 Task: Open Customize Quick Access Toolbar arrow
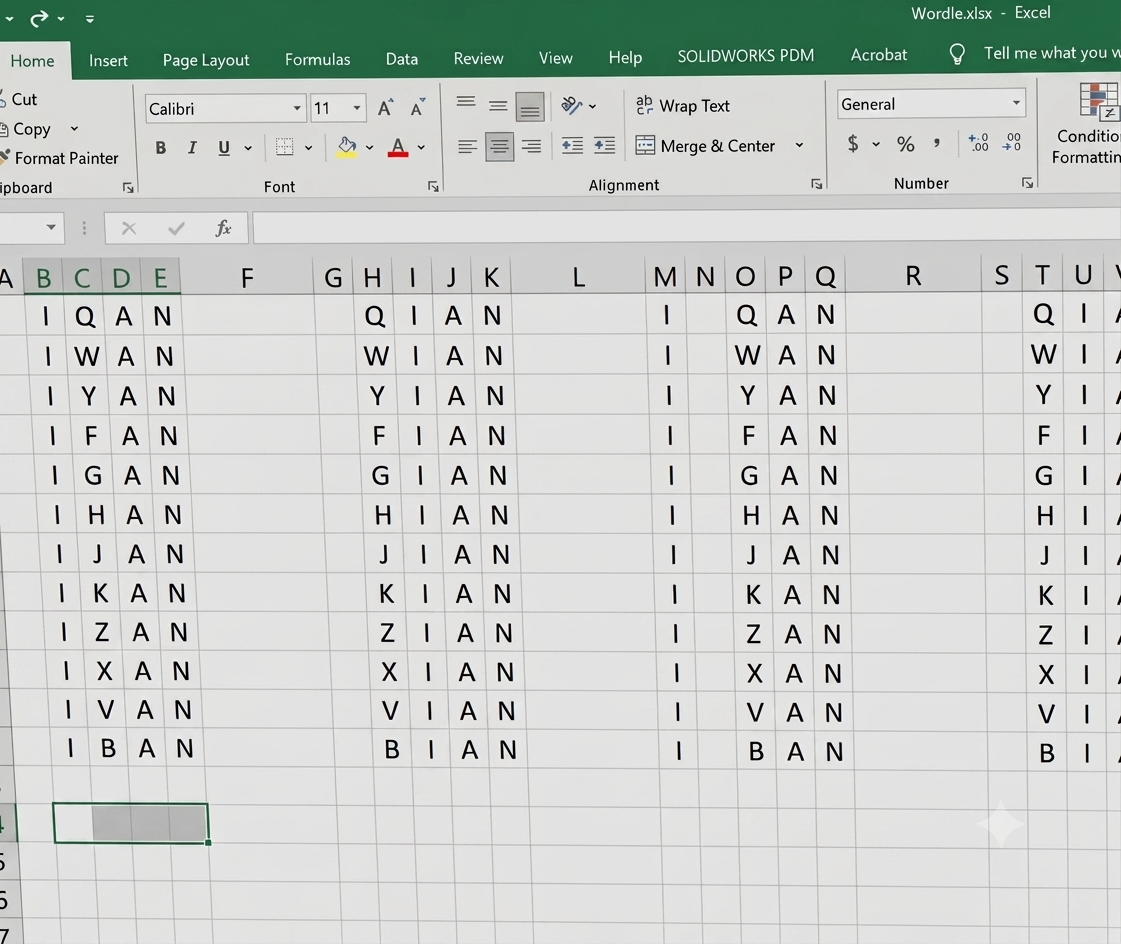pyautogui.click(x=89, y=19)
